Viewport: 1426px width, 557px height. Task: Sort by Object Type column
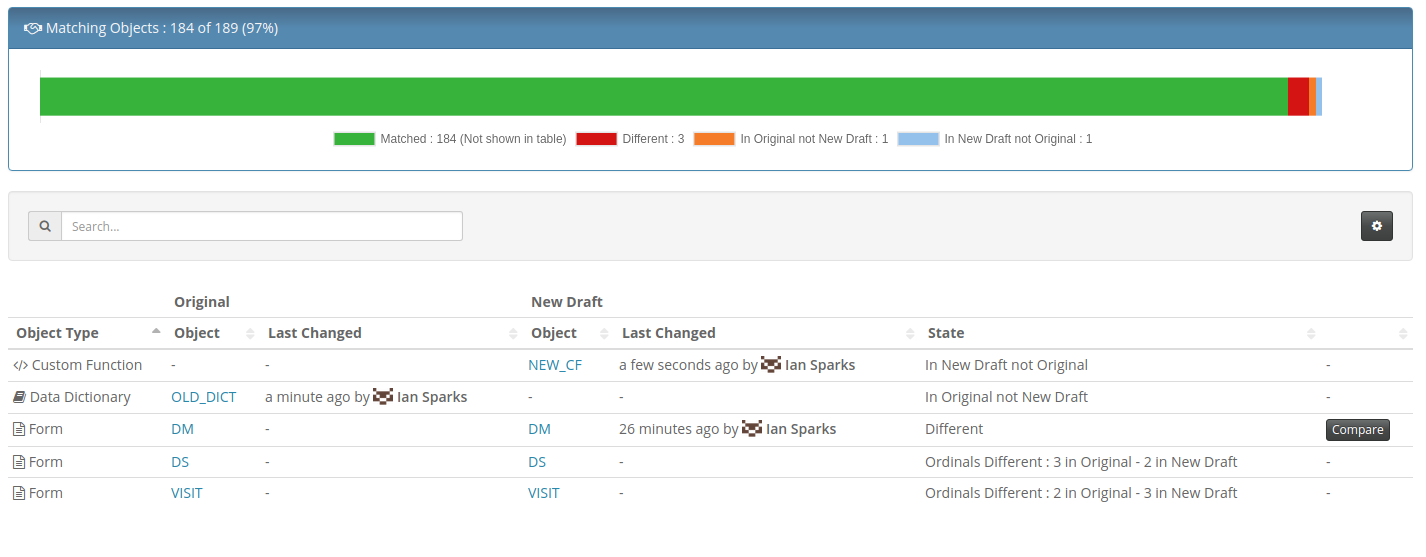[x=58, y=333]
